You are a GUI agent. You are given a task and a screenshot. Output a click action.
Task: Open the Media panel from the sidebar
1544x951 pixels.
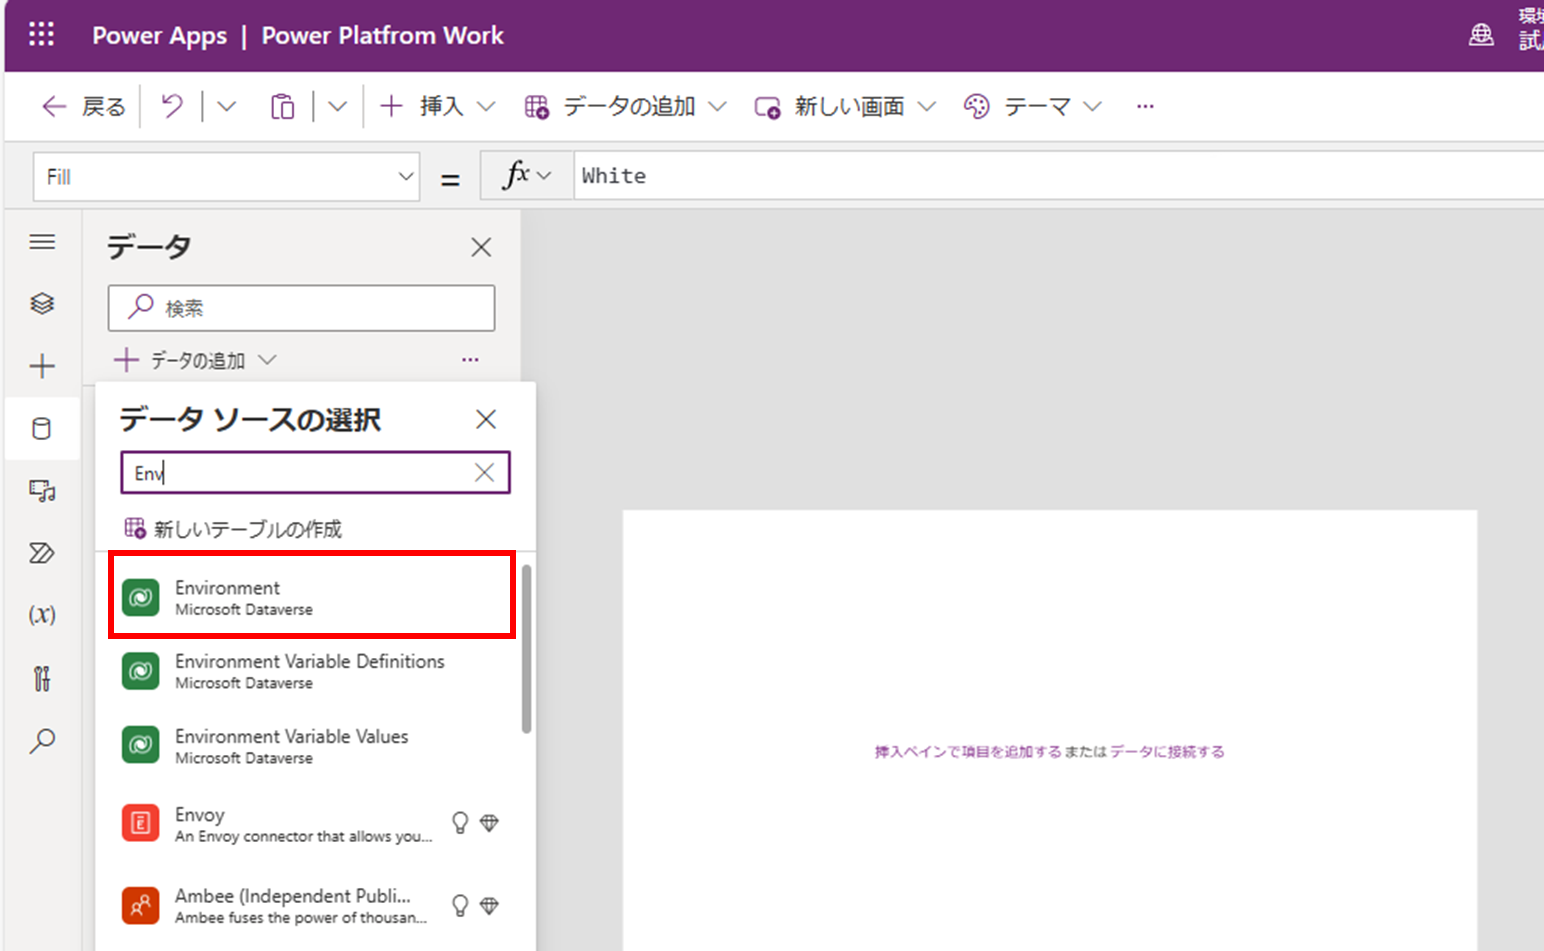pos(42,491)
